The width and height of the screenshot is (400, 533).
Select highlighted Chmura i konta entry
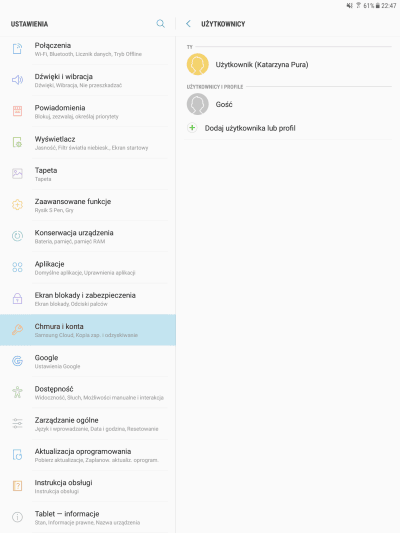click(x=88, y=330)
